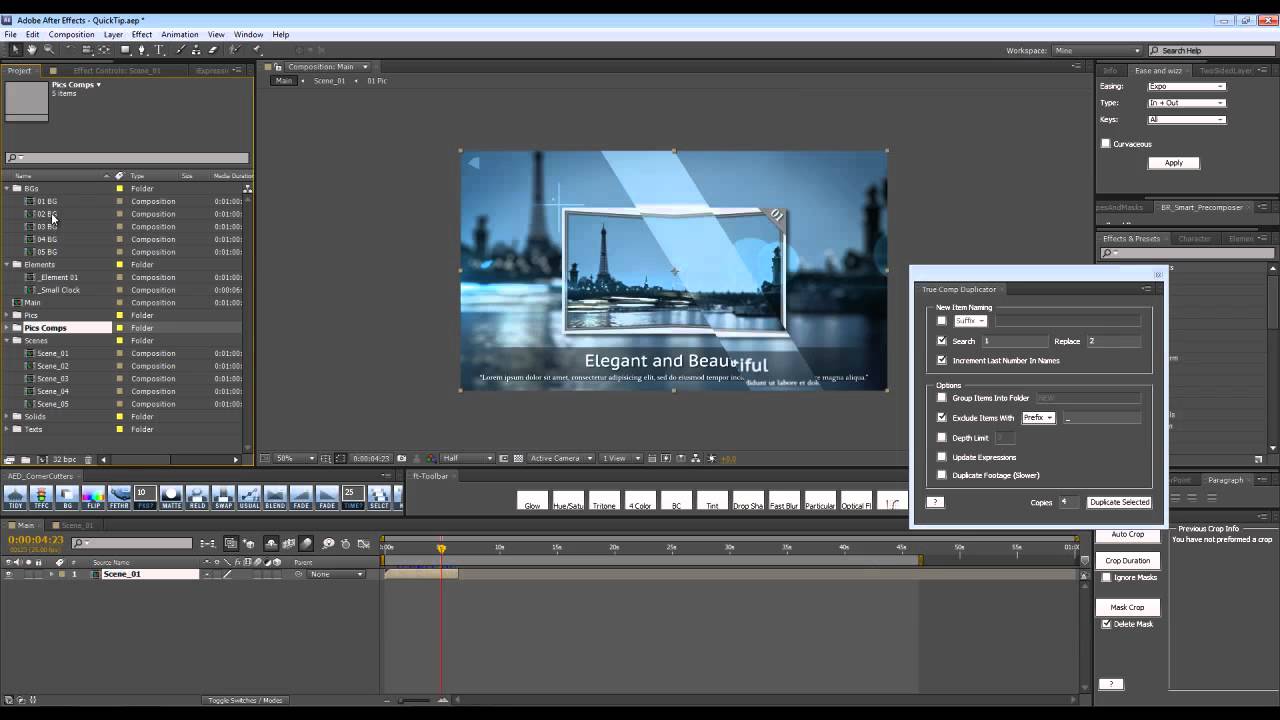Open the Type dropdown set to In + Out
This screenshot has height=720, width=1280.
(x=1186, y=103)
